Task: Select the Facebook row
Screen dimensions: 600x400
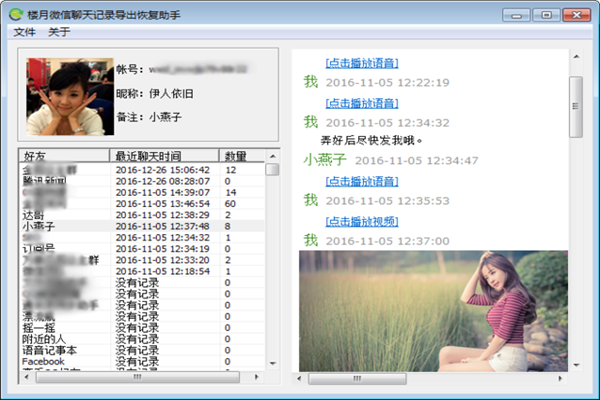Action: coord(142,361)
